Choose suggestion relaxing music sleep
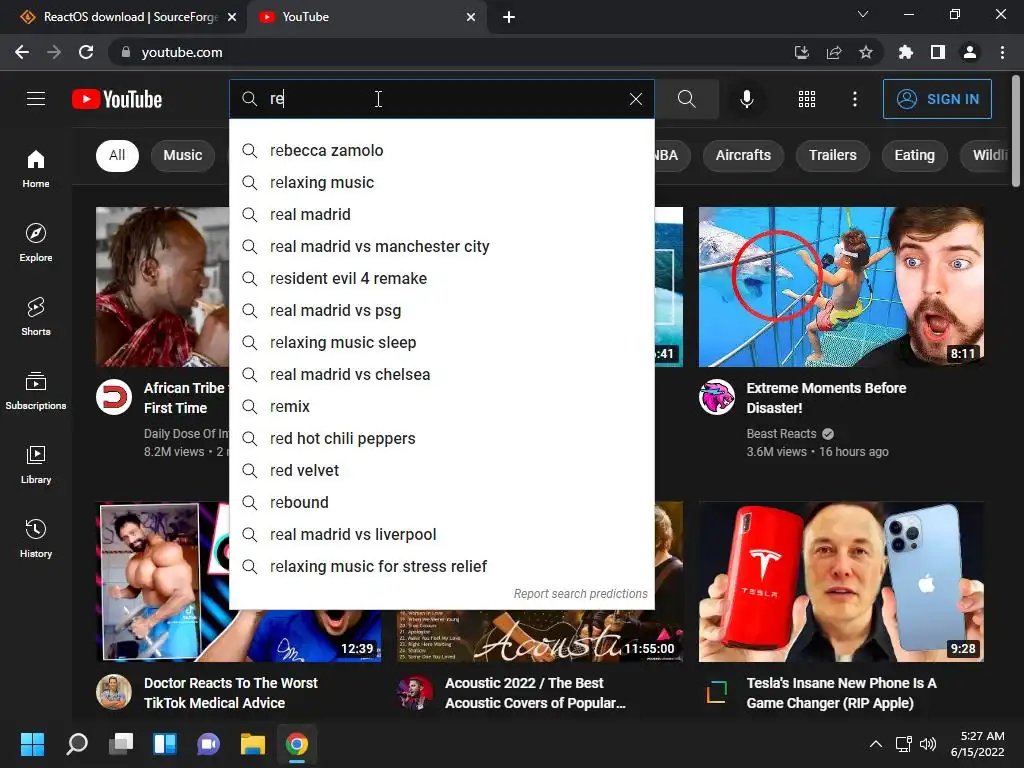 tap(441, 342)
